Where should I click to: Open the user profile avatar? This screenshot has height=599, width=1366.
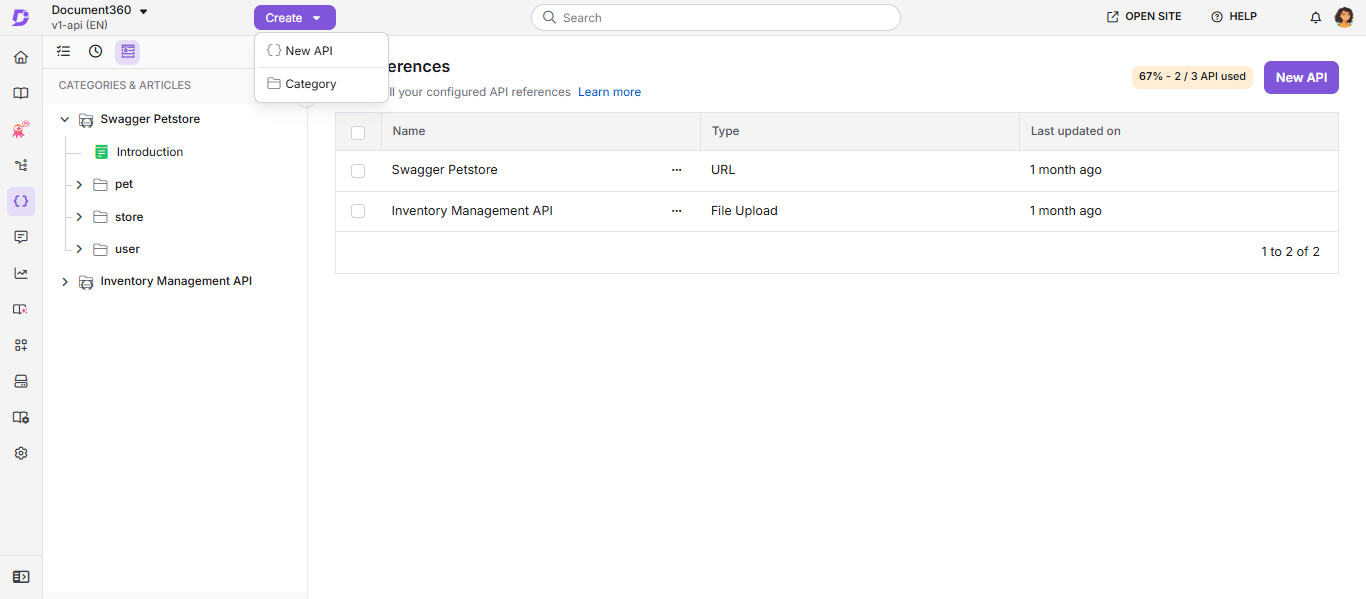(x=1344, y=17)
